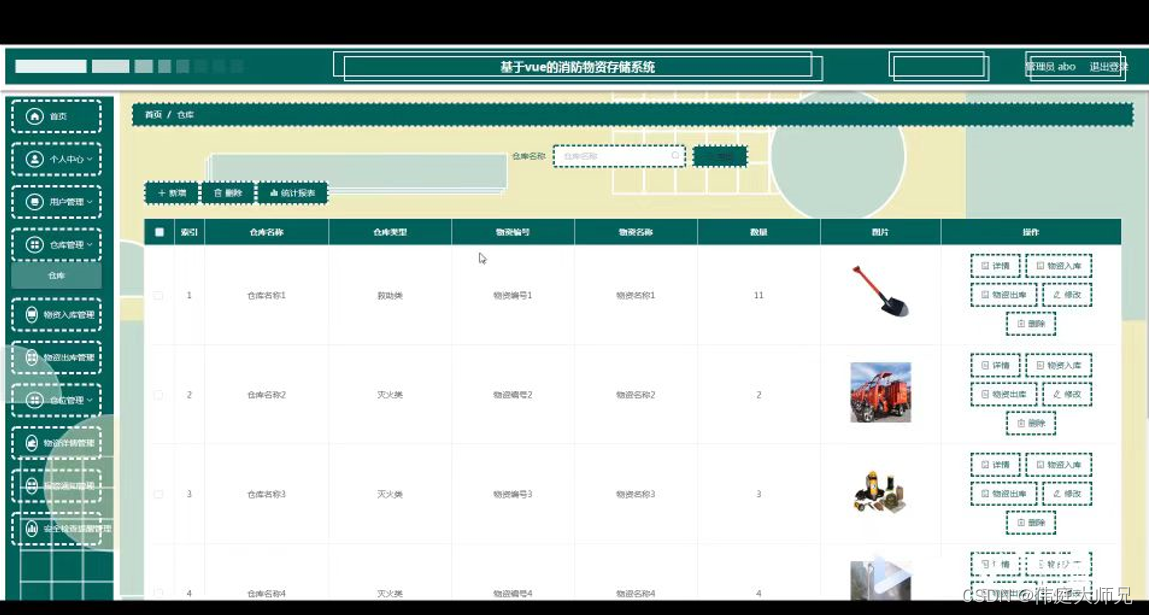Click the cell 仓库名称1
The image size is (1149, 615).
pyautogui.click(x=266, y=295)
